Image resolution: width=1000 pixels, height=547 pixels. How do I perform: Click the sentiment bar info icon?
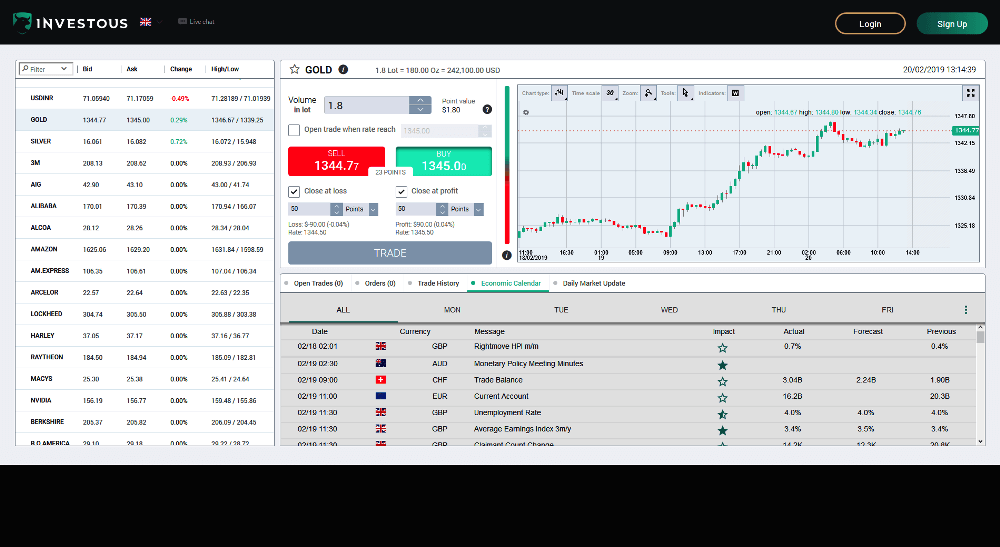click(x=506, y=255)
